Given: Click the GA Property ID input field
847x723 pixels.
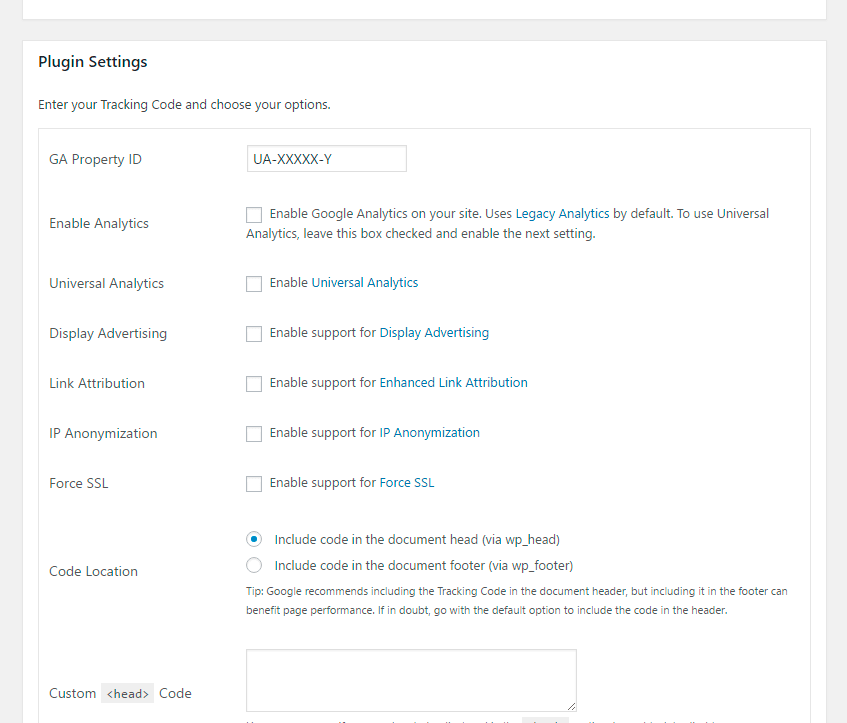Looking at the screenshot, I should point(326,159).
